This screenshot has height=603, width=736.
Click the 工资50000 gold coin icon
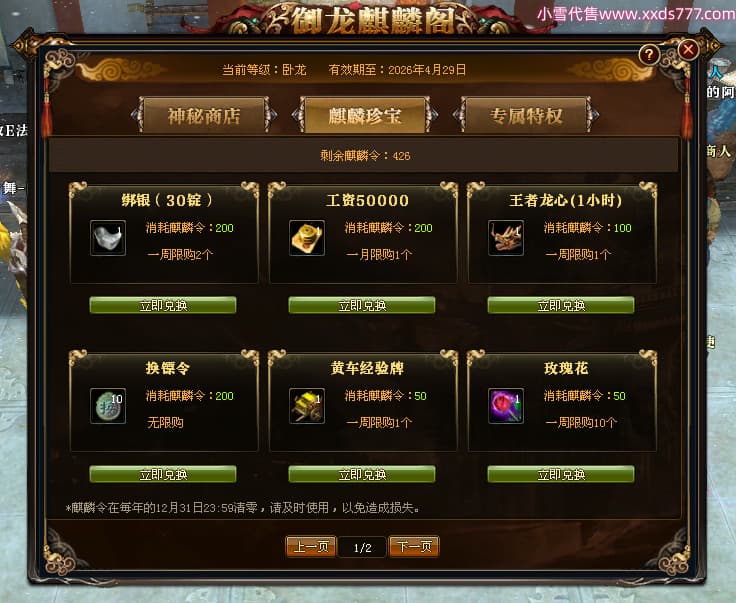(307, 238)
